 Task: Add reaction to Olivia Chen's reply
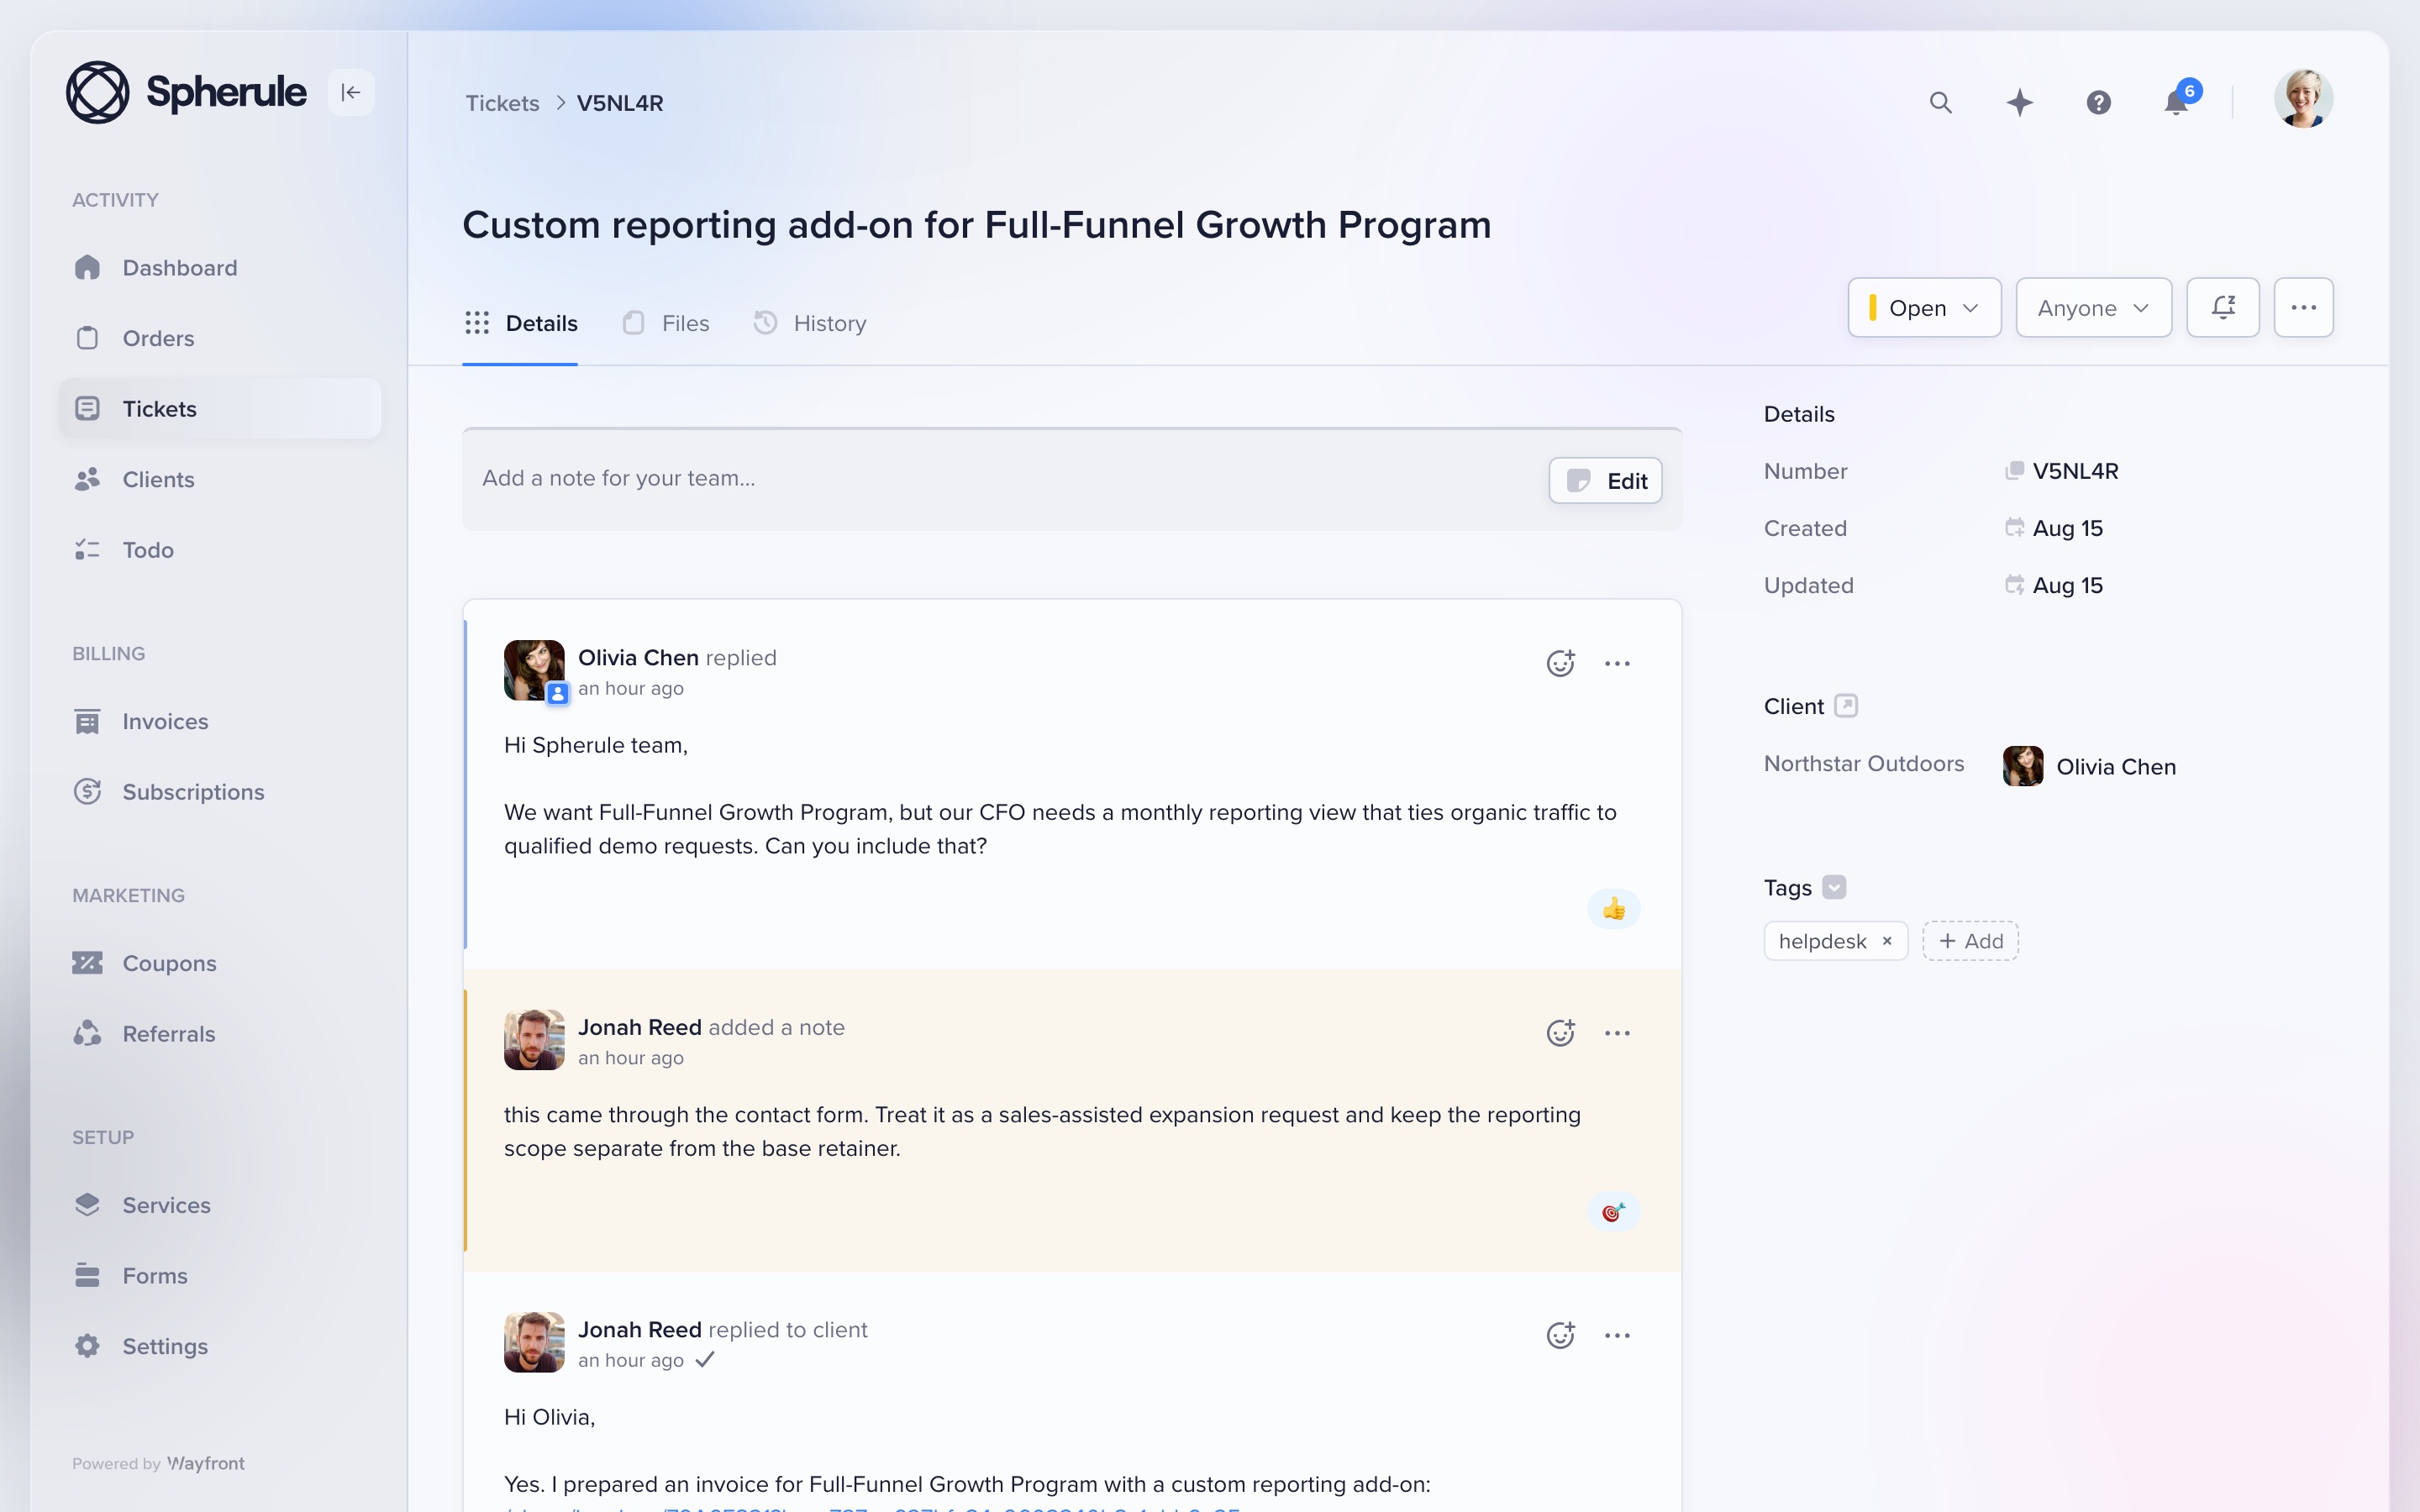(x=1560, y=663)
